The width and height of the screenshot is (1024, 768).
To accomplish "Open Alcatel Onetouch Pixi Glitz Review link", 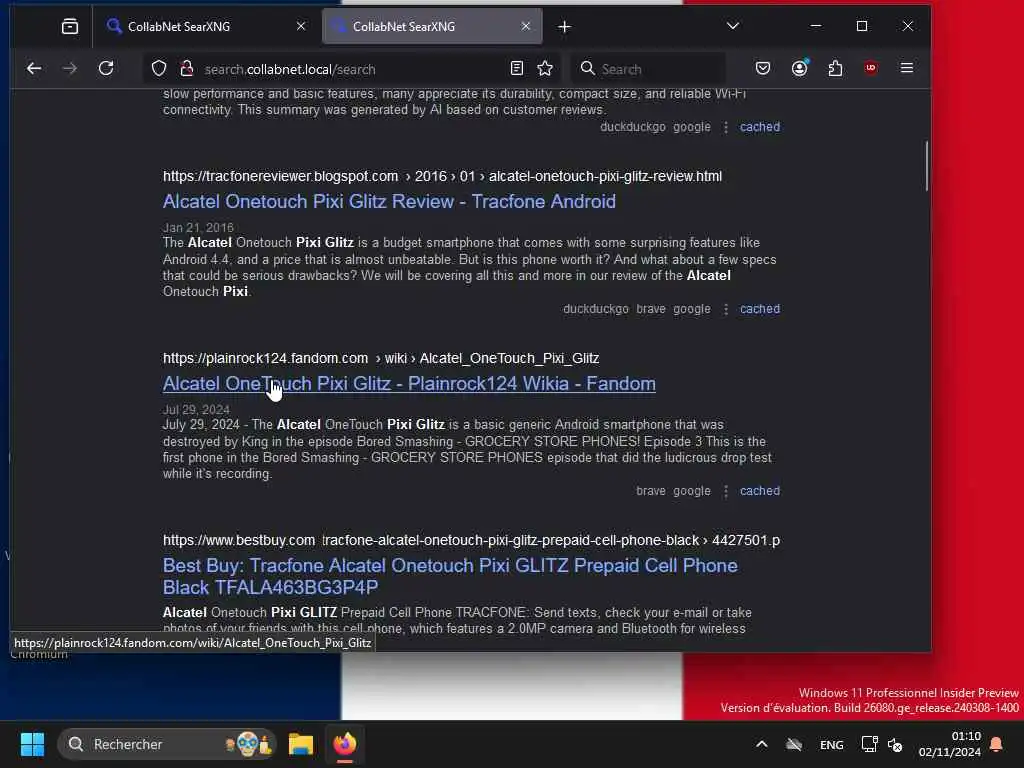I will 389,201.
